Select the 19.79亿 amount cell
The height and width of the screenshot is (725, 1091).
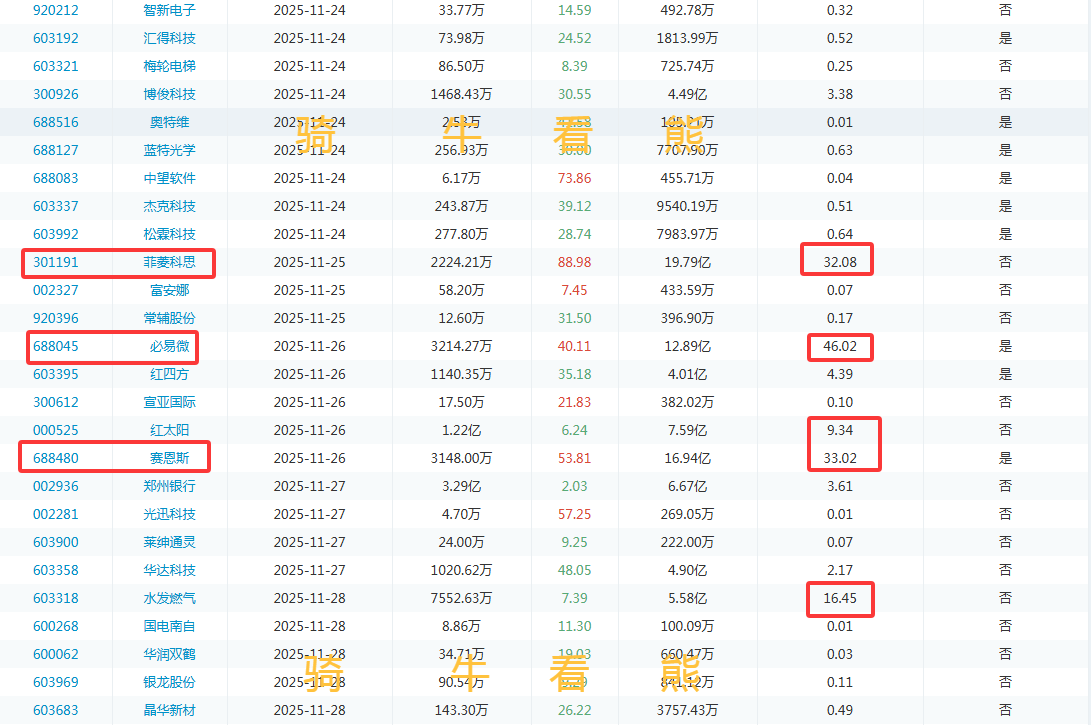[x=687, y=262]
